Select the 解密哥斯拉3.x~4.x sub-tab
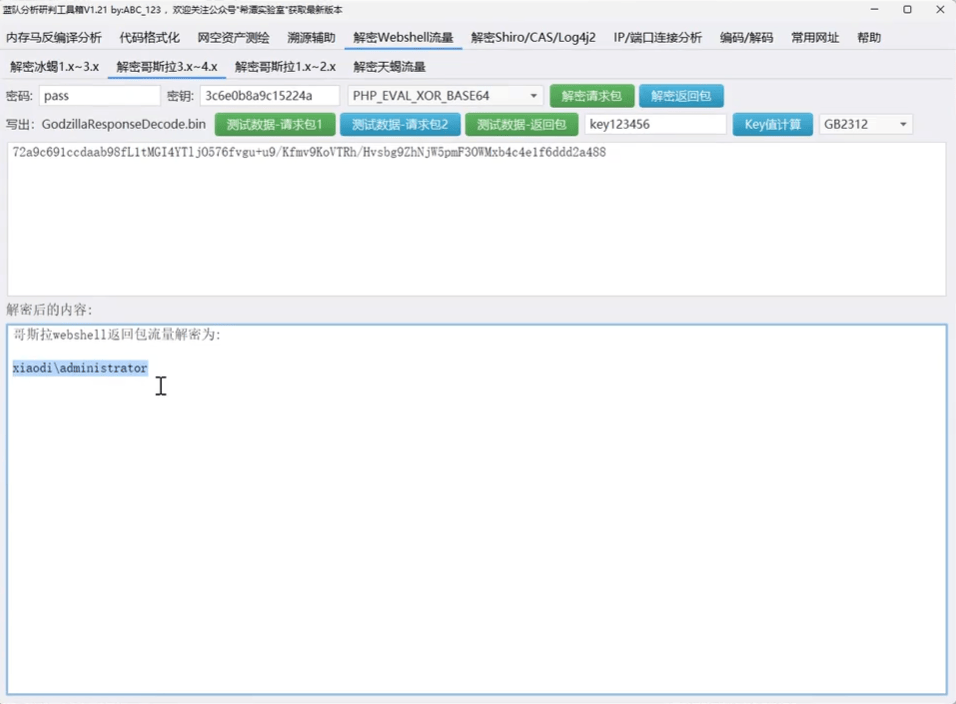The height and width of the screenshot is (704, 956). tap(167, 67)
